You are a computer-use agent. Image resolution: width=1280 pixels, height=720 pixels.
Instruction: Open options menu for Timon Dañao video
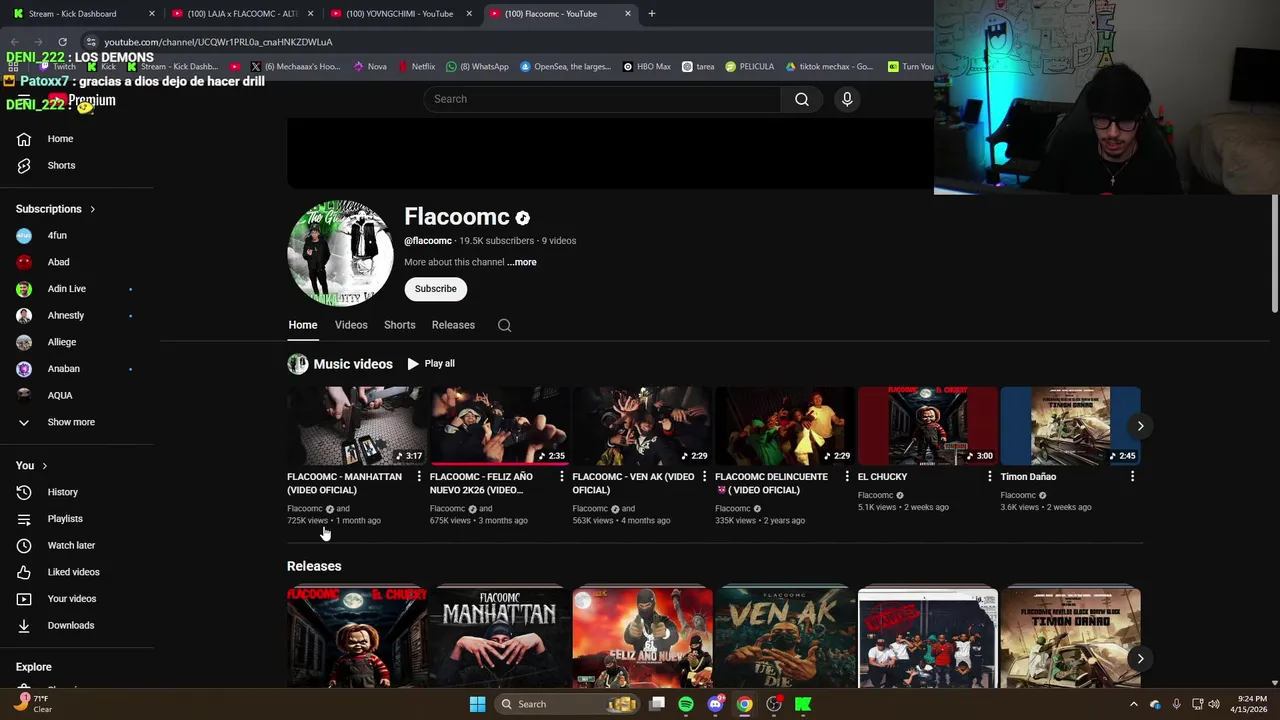(x=1132, y=477)
